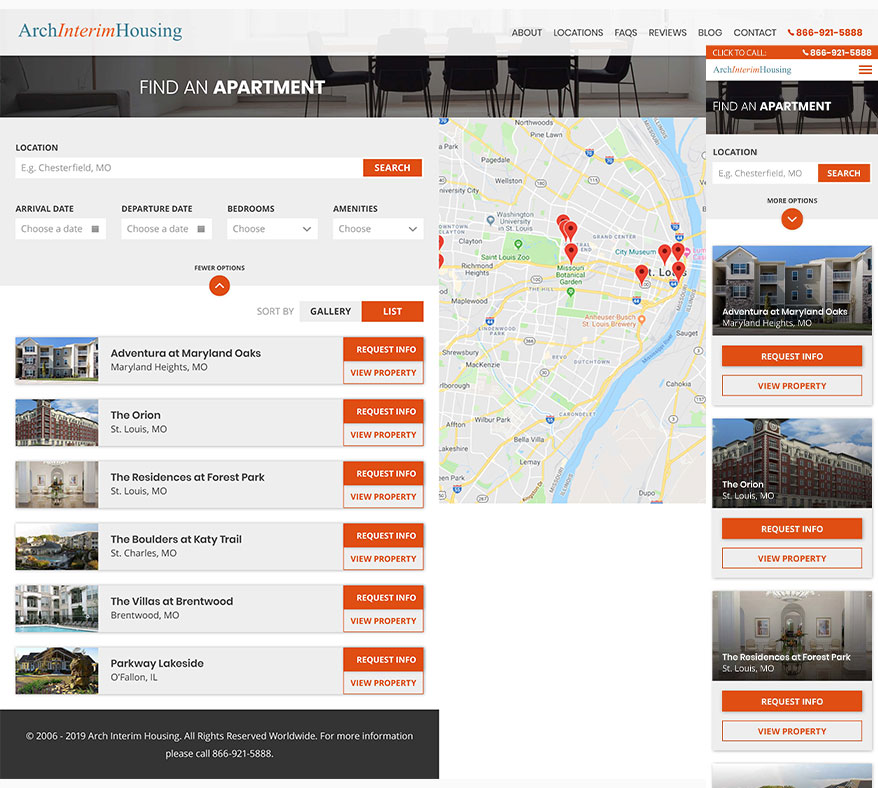Open the Blog page
This screenshot has width=878, height=788.
click(x=709, y=32)
